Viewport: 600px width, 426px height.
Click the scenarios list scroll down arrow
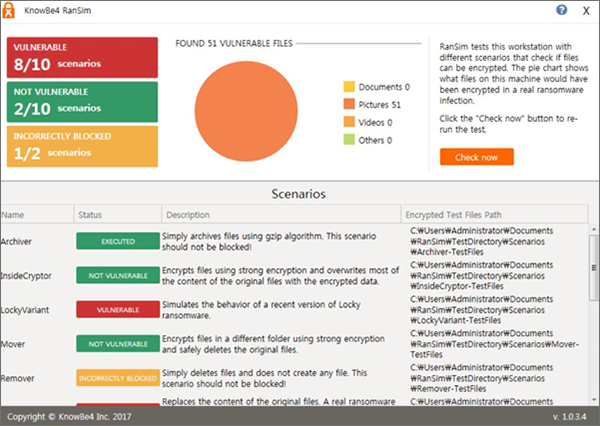tap(594, 400)
